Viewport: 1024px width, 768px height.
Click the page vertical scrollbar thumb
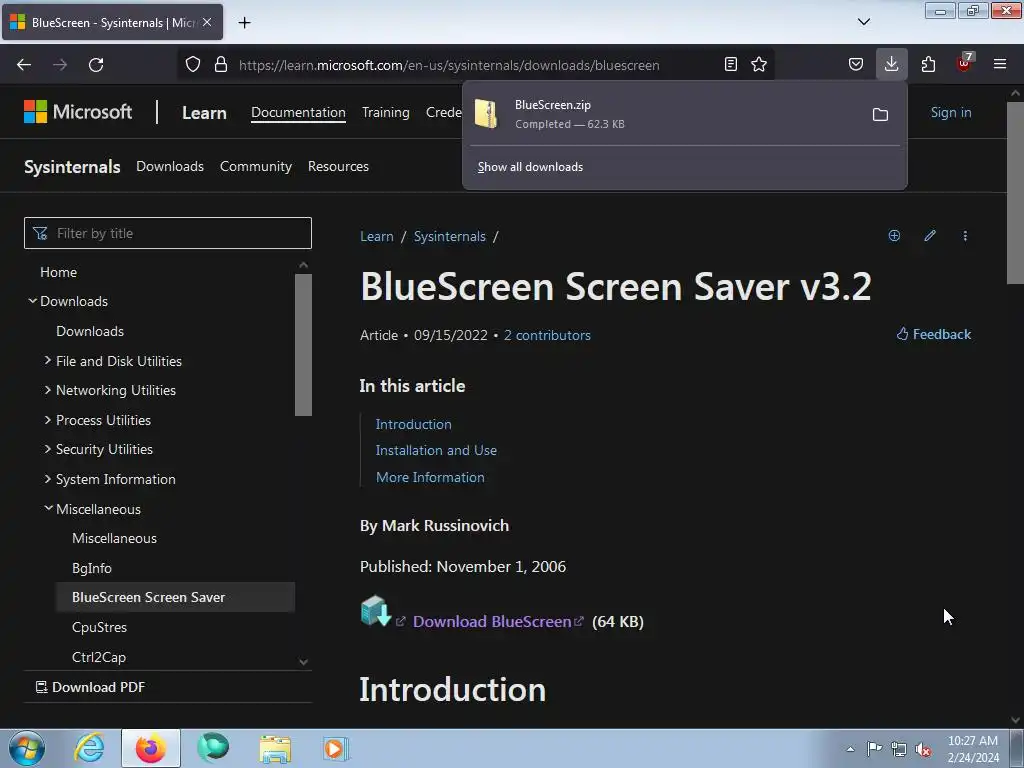click(x=1015, y=193)
